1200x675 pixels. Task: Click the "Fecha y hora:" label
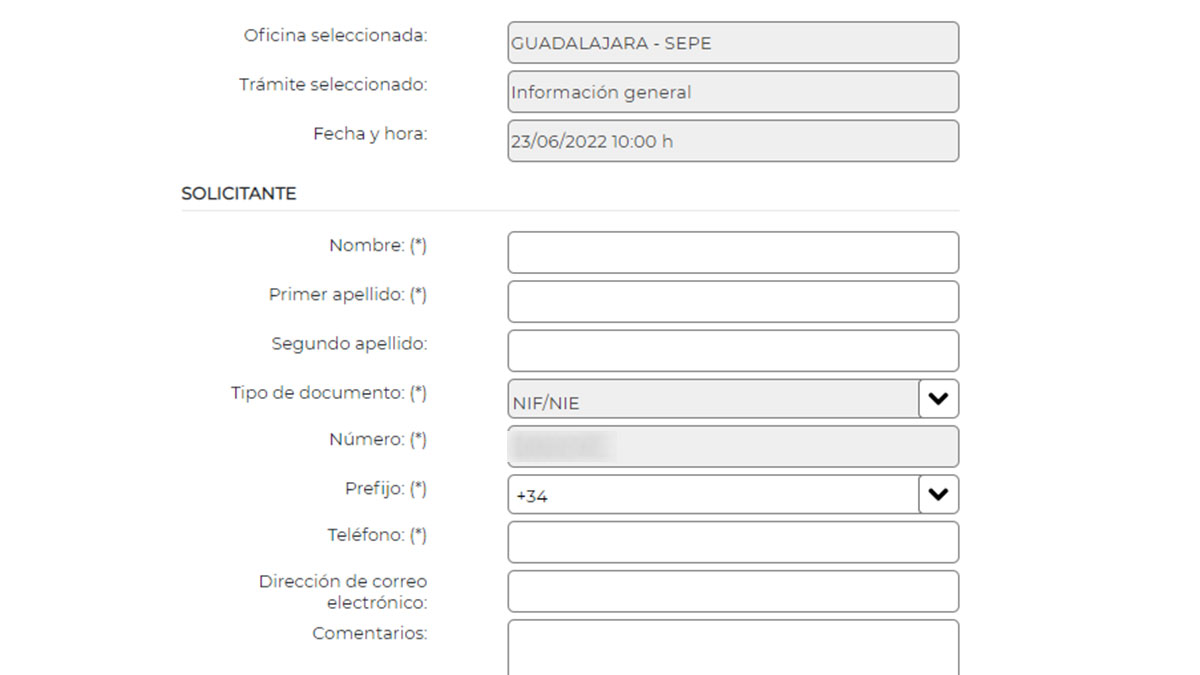pos(369,134)
